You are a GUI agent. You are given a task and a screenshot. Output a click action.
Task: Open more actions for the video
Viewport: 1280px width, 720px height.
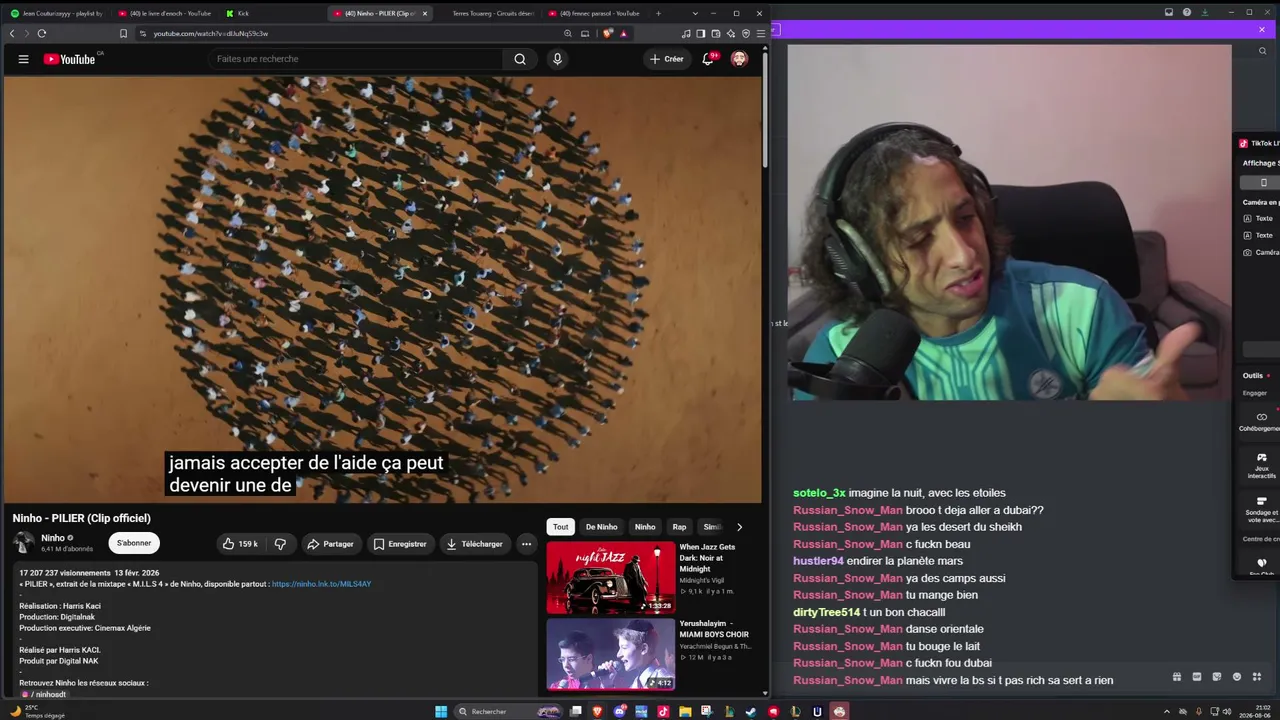click(x=526, y=544)
